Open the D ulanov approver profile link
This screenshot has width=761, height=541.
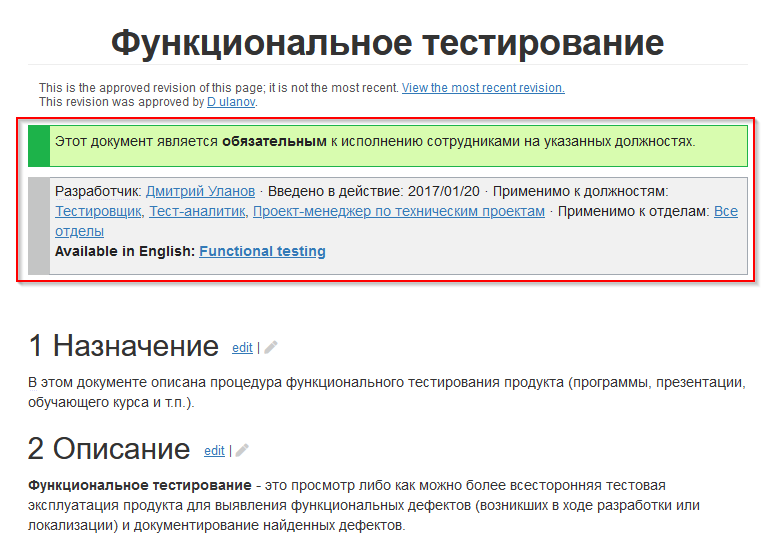[231, 101]
